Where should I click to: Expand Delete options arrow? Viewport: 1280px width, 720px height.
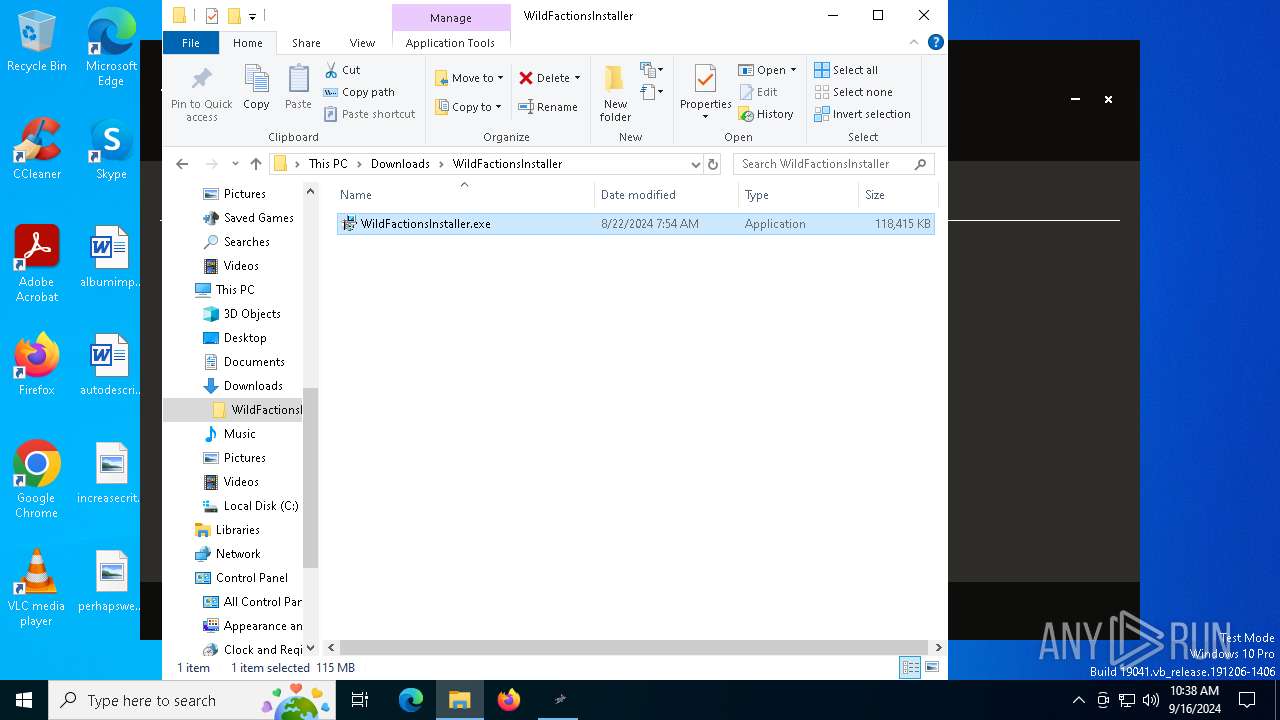click(577, 78)
